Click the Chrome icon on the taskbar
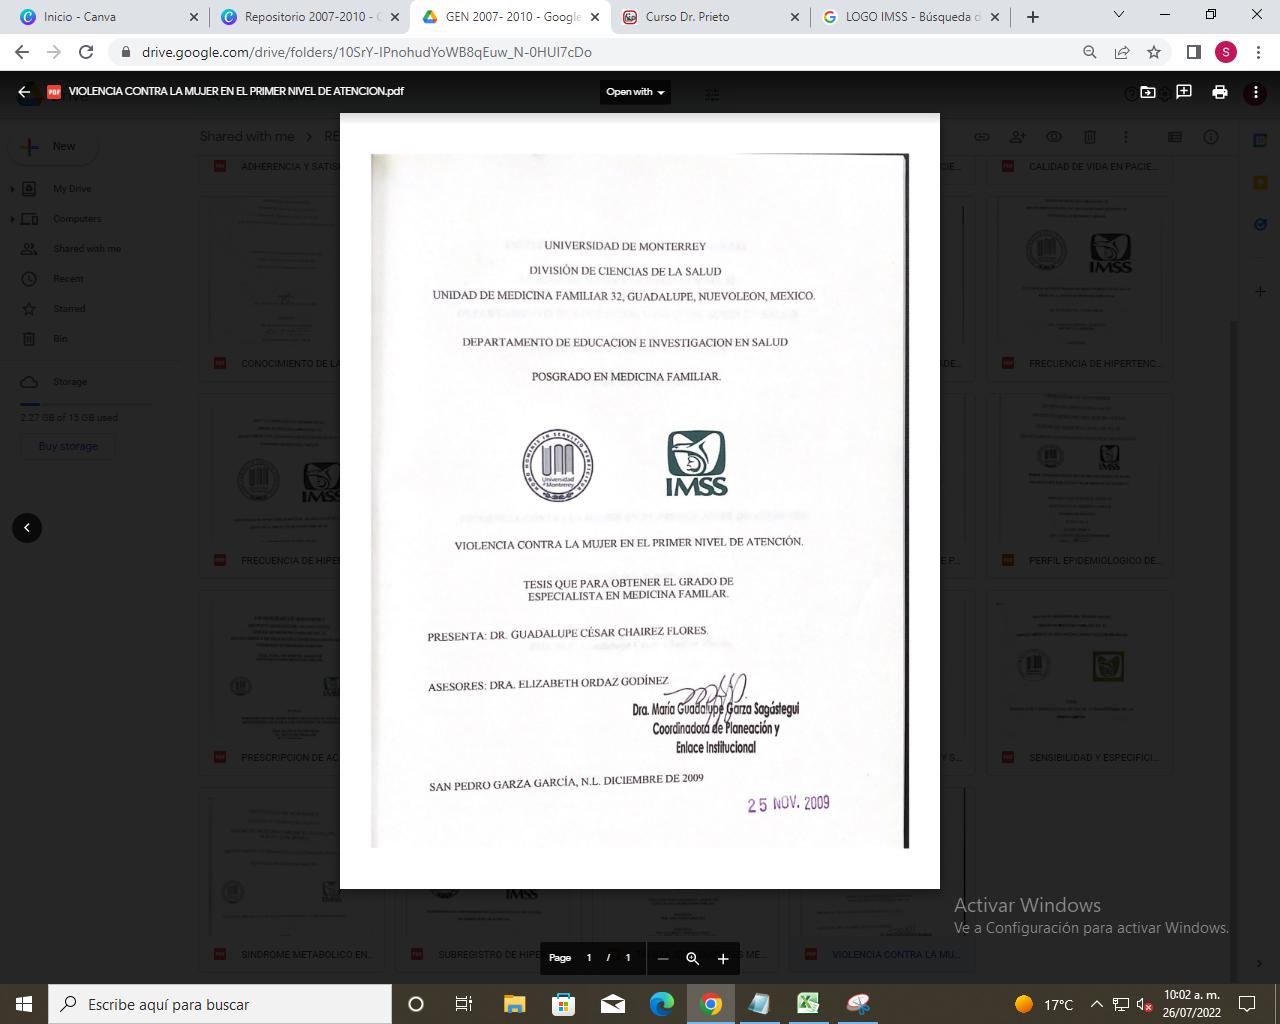 pos(711,1004)
